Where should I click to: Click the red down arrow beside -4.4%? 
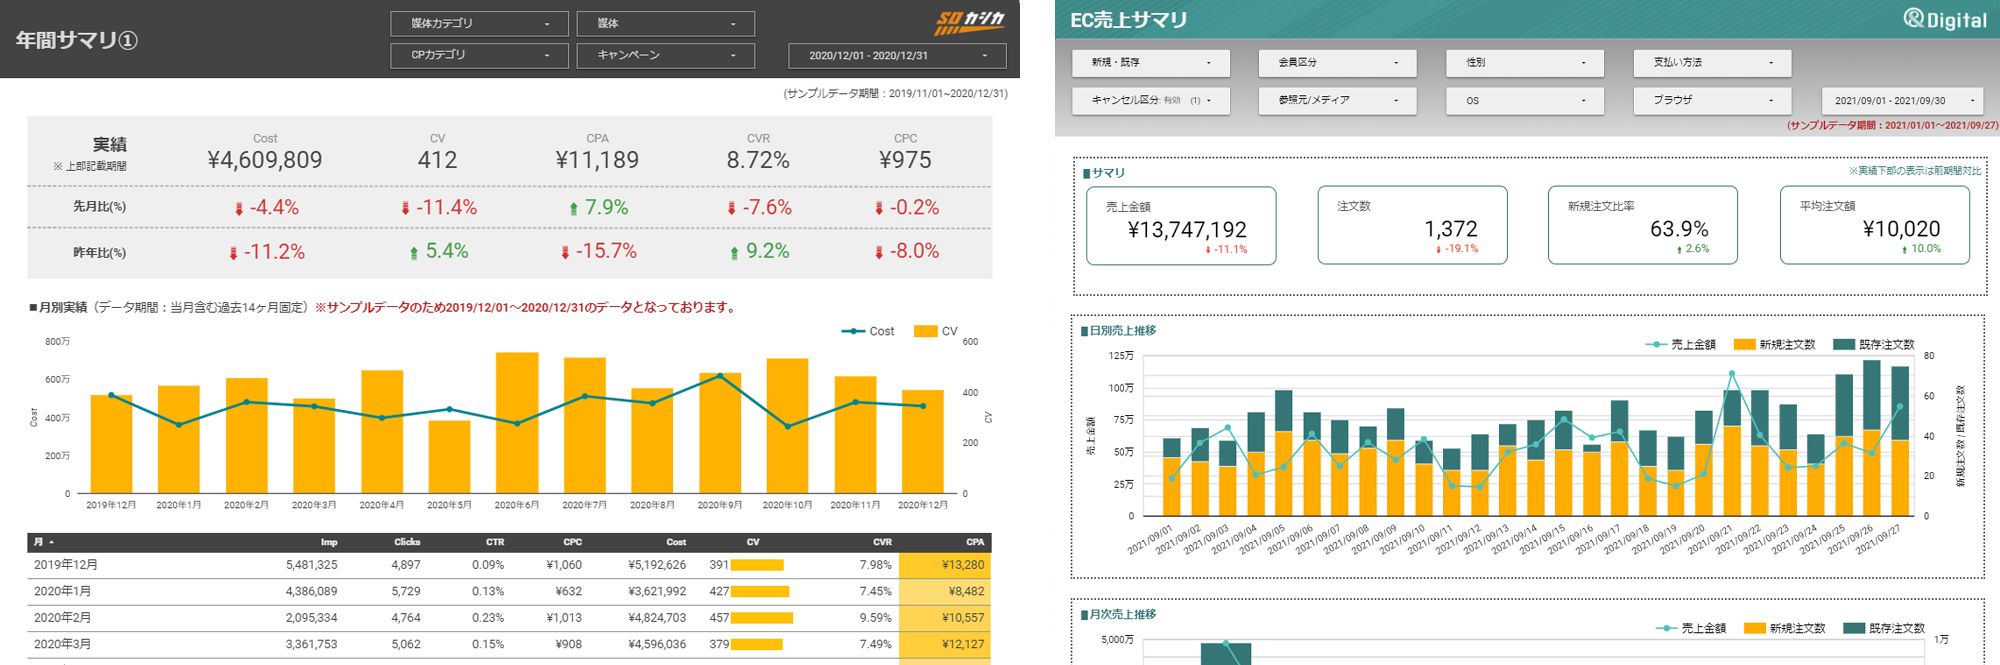click(239, 209)
